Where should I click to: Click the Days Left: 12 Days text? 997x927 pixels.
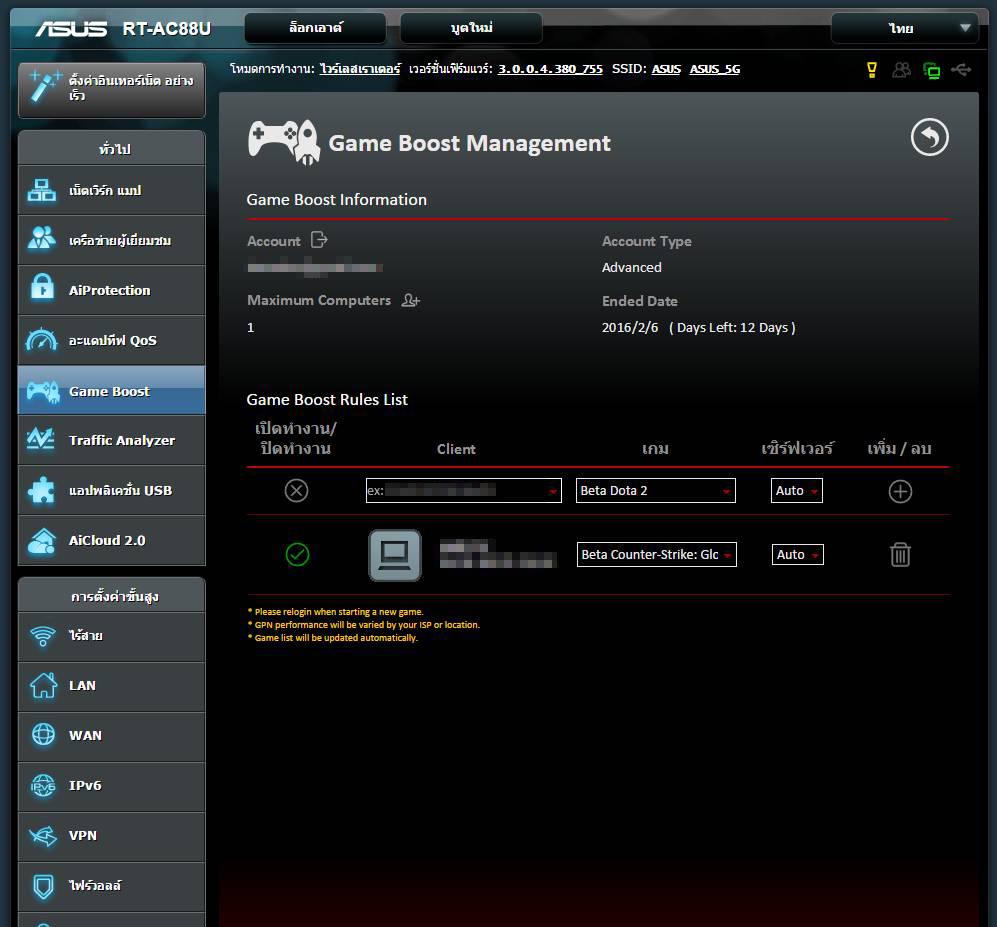coord(732,327)
